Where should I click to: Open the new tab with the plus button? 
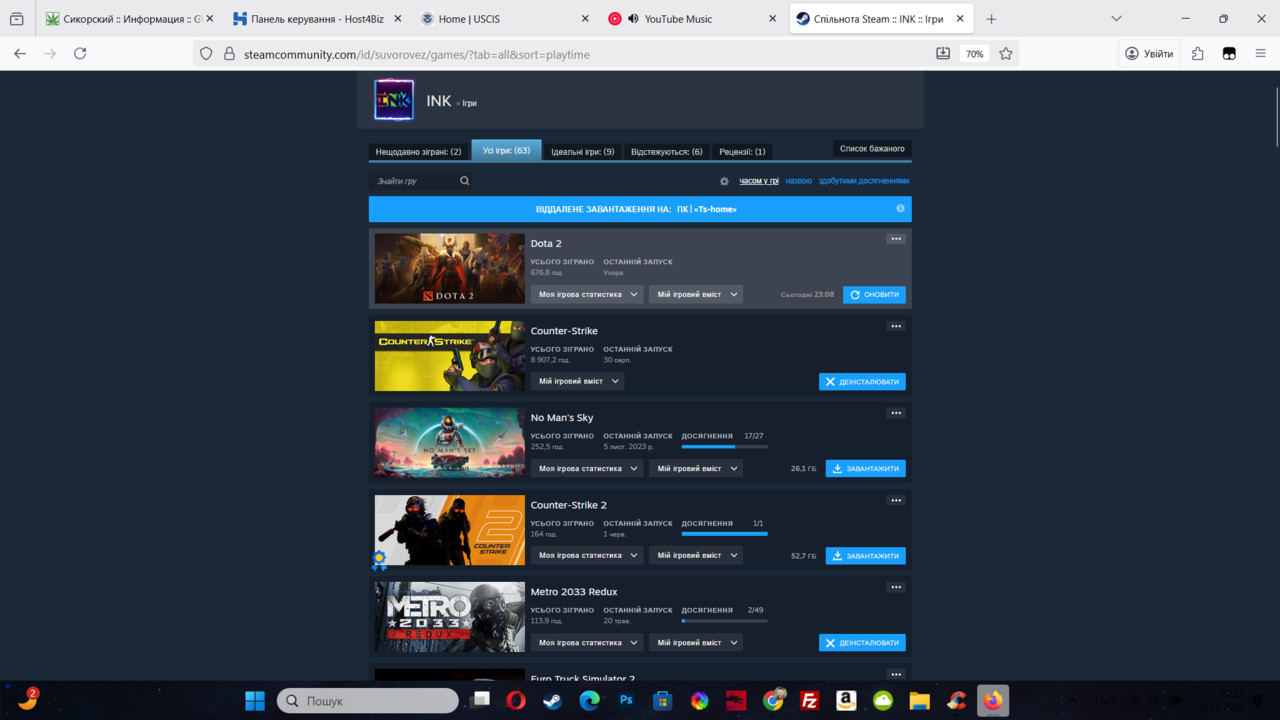point(991,19)
